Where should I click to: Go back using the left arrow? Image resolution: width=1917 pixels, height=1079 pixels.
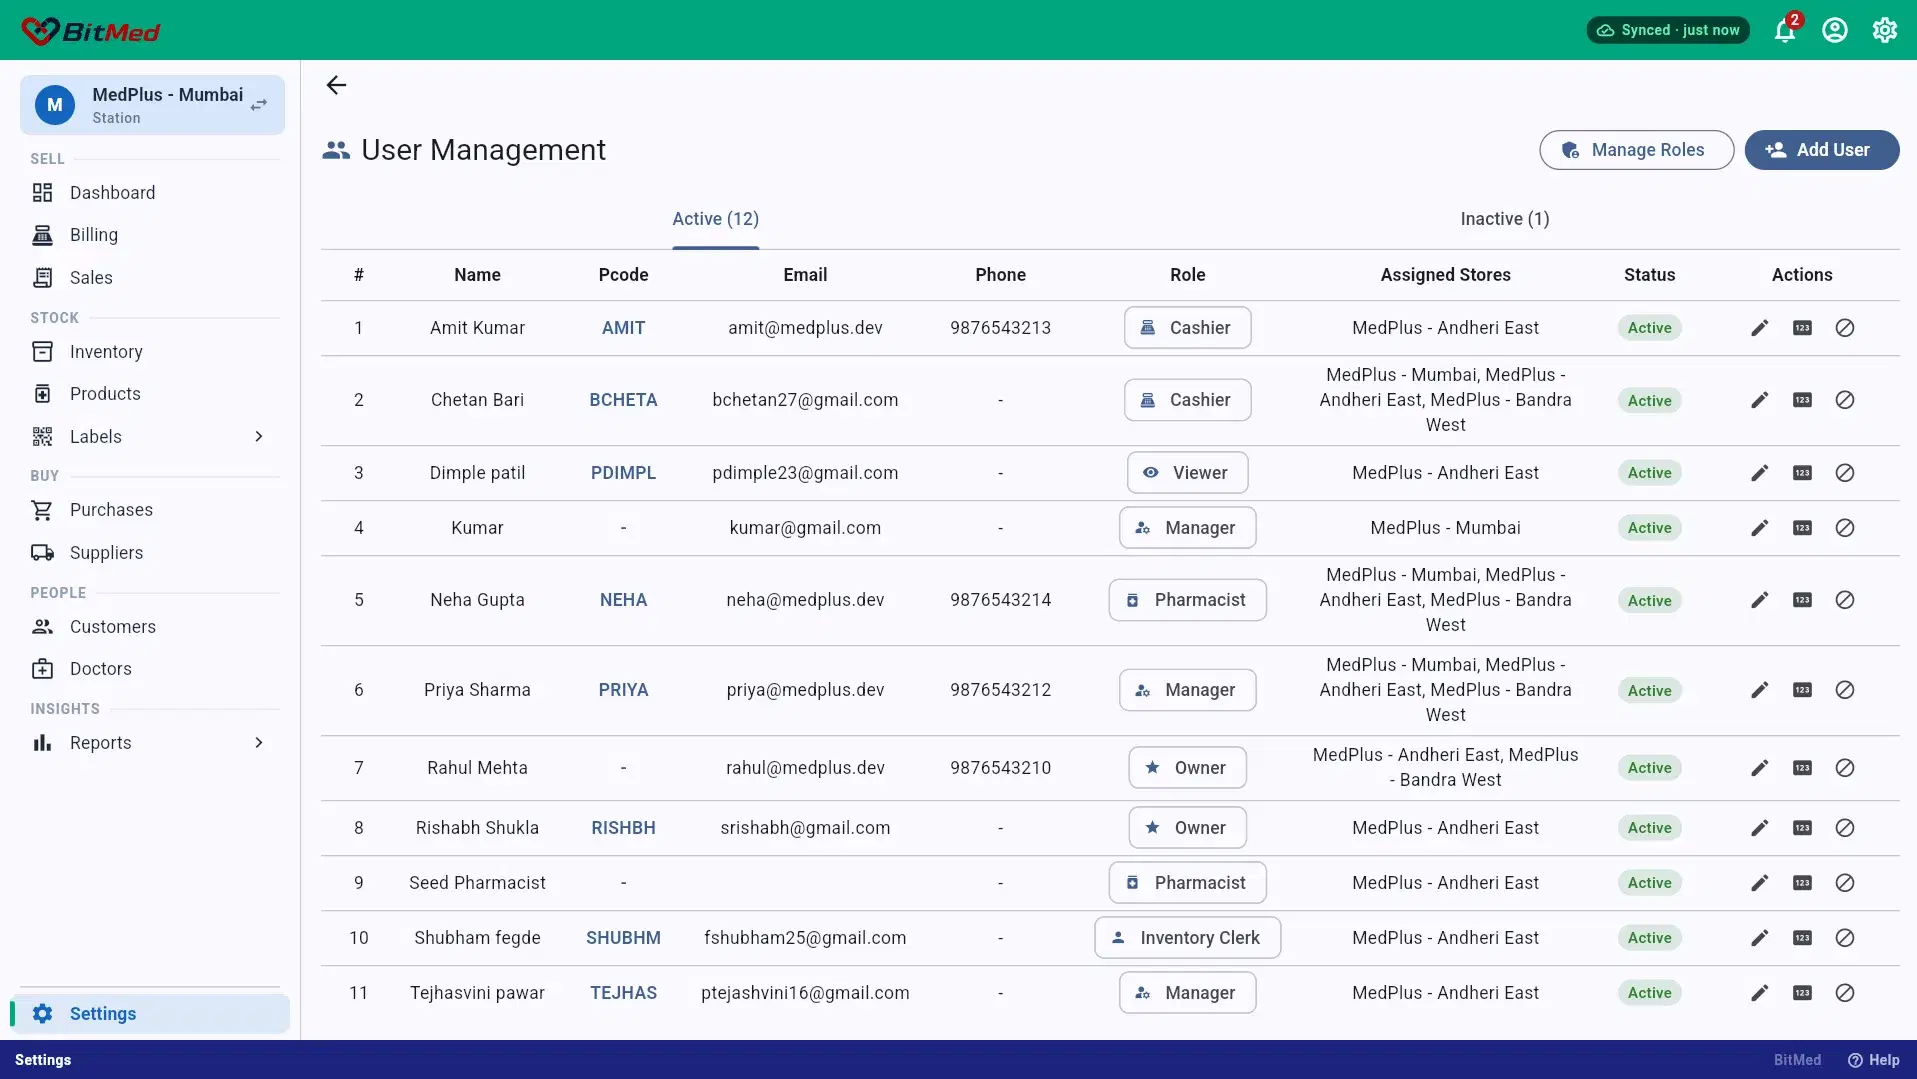click(336, 85)
